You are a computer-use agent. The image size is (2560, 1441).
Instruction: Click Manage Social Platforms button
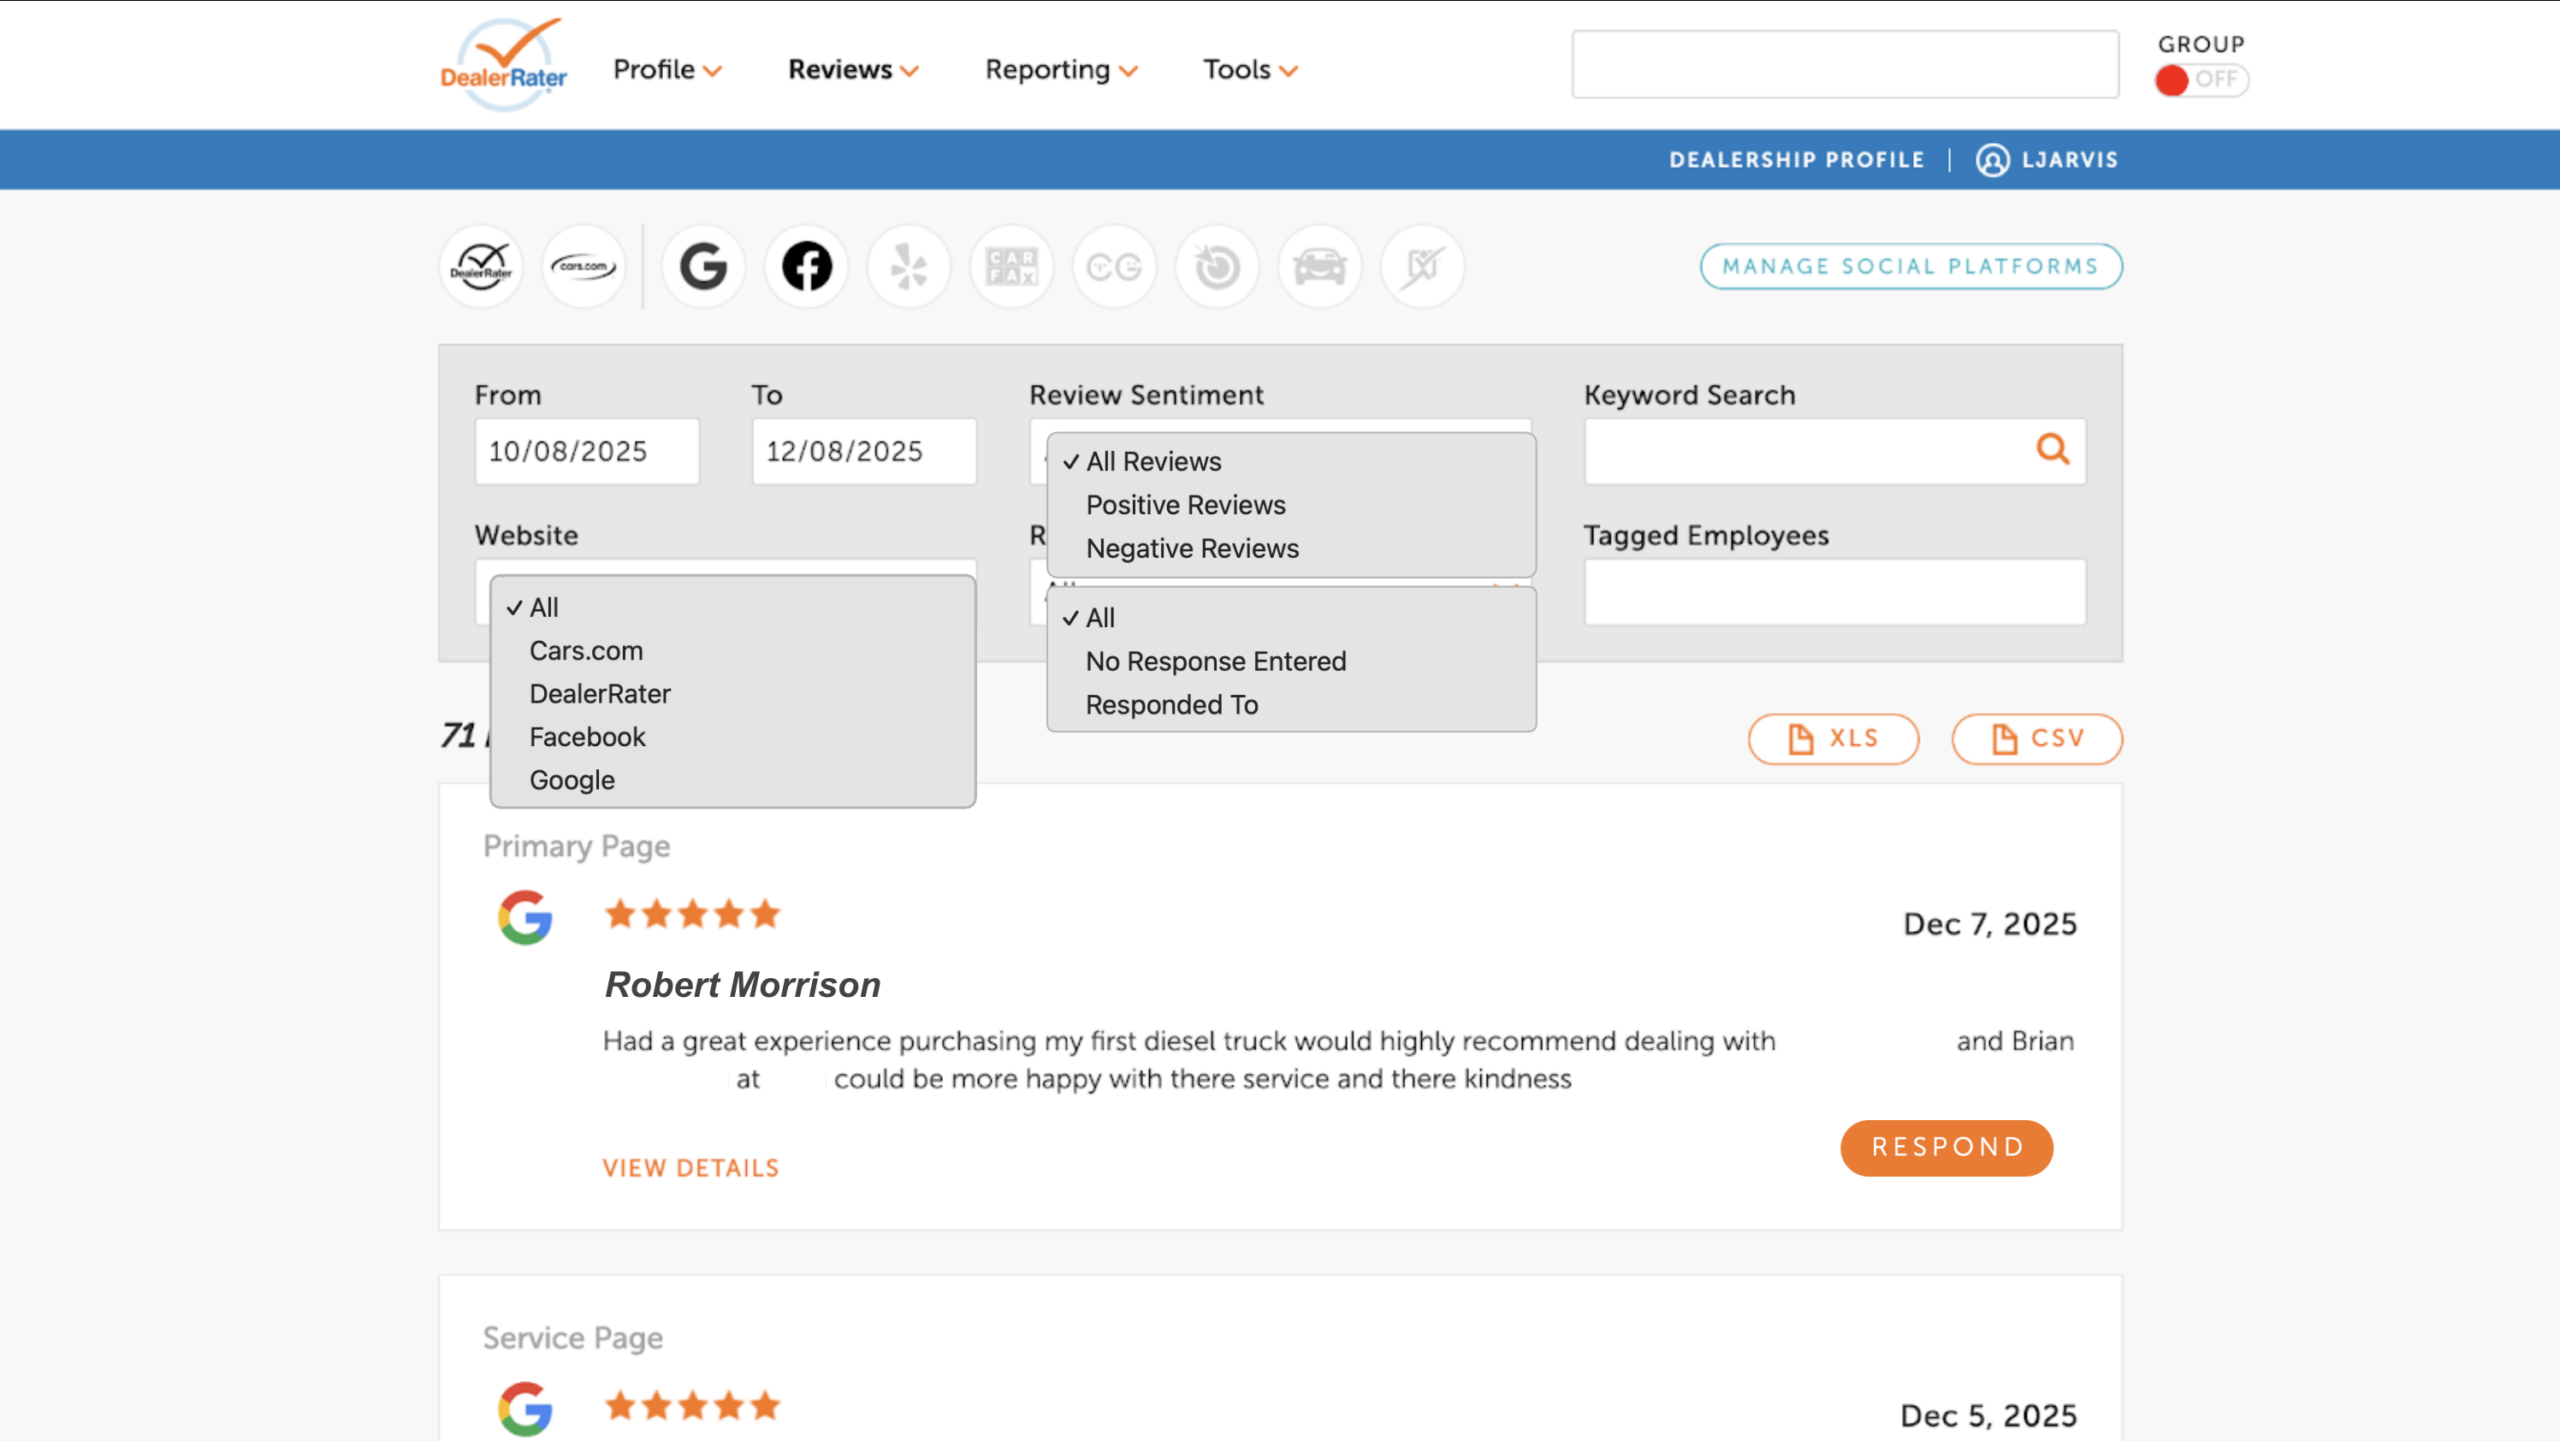point(1911,267)
